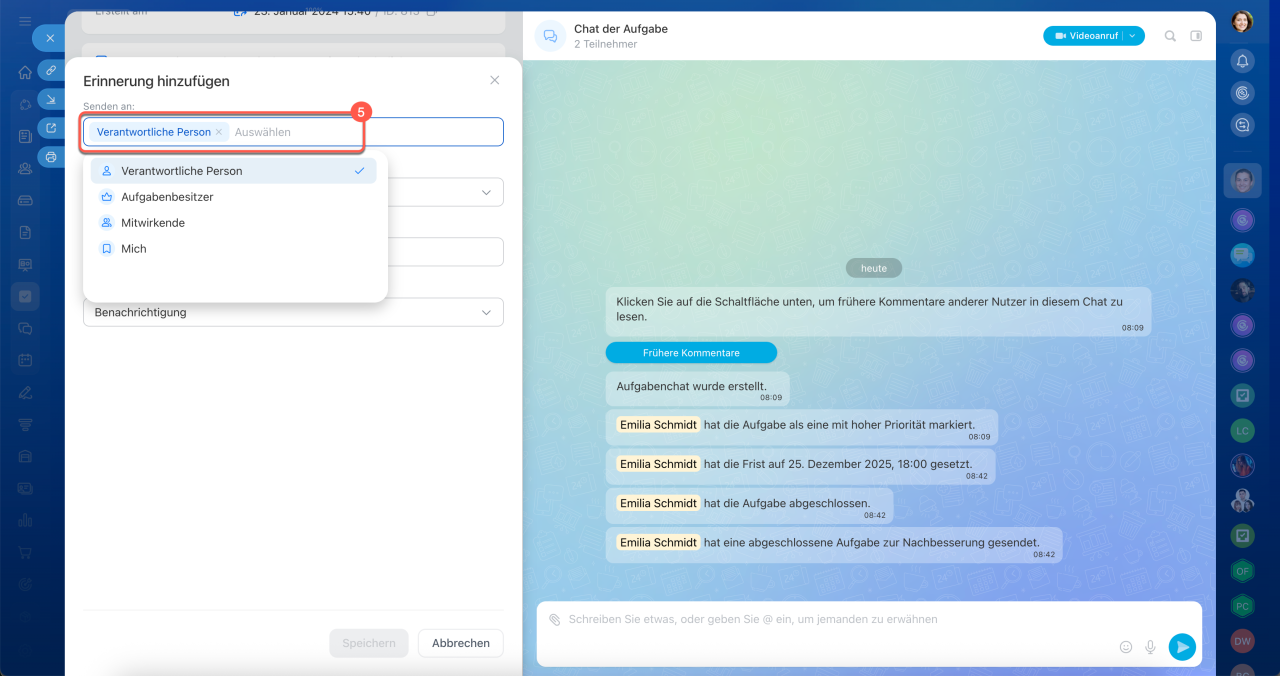Open the sign pen icon in left sidebar
Screen dimensions: 1280x676
[25, 392]
